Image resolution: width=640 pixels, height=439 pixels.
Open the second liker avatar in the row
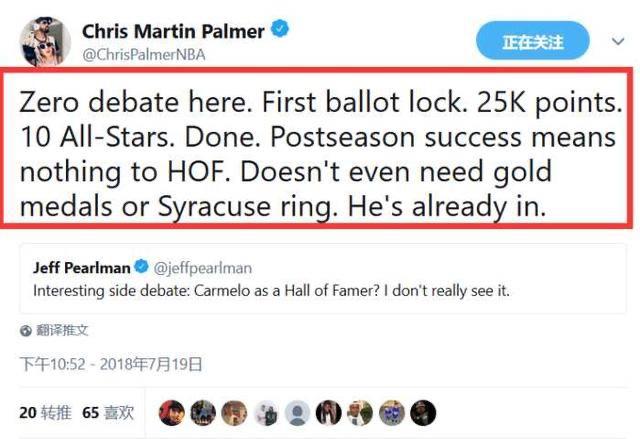click(203, 412)
